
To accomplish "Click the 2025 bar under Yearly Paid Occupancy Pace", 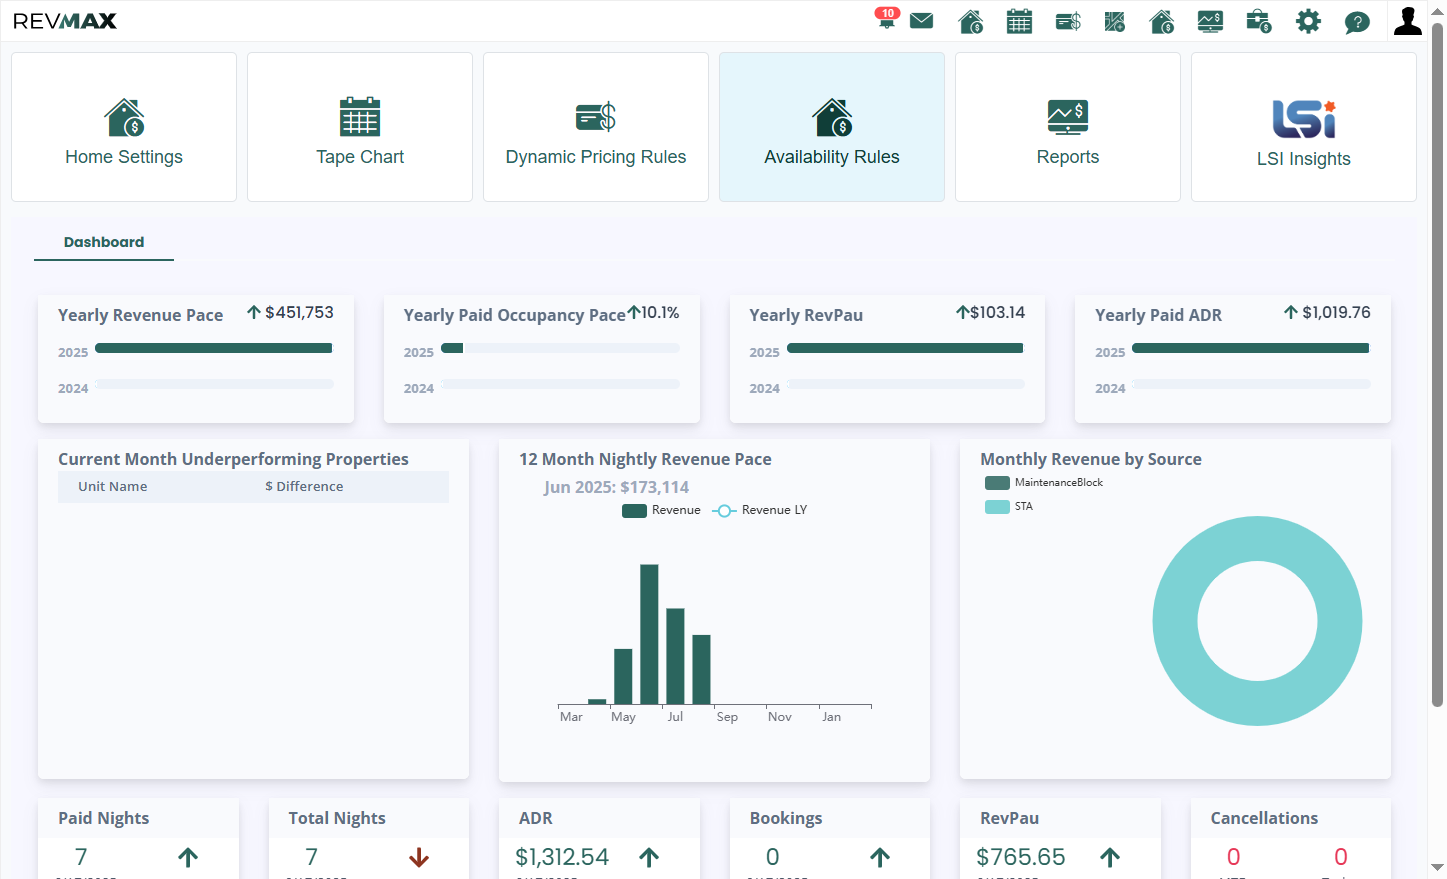I will (x=452, y=348).
